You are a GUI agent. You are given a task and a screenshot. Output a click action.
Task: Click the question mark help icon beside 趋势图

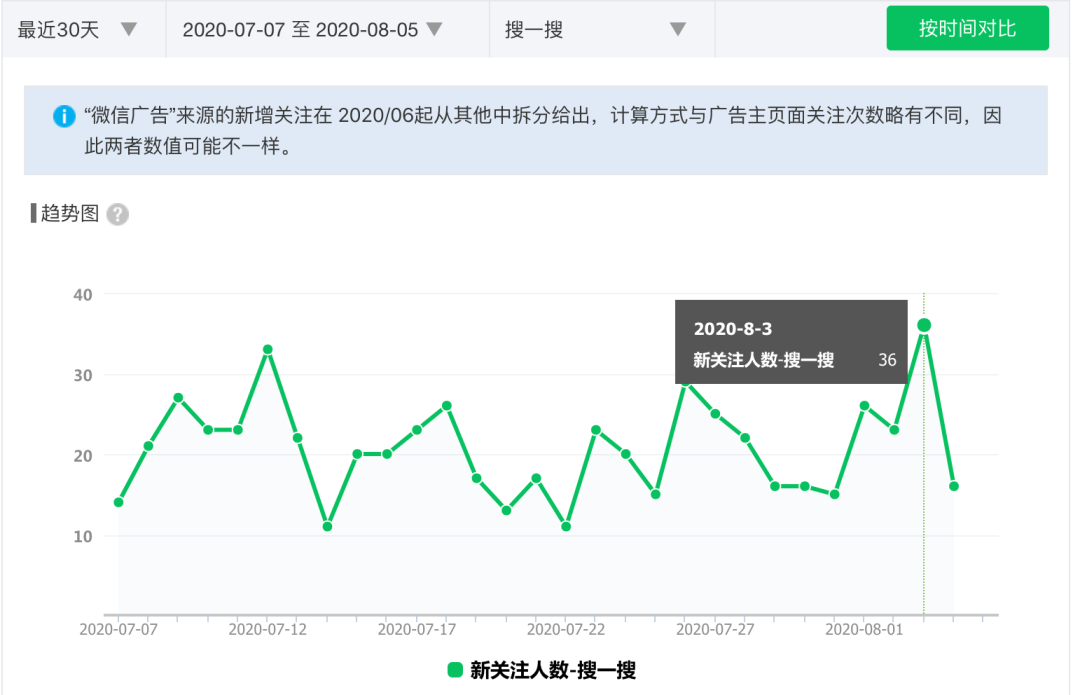(118, 214)
